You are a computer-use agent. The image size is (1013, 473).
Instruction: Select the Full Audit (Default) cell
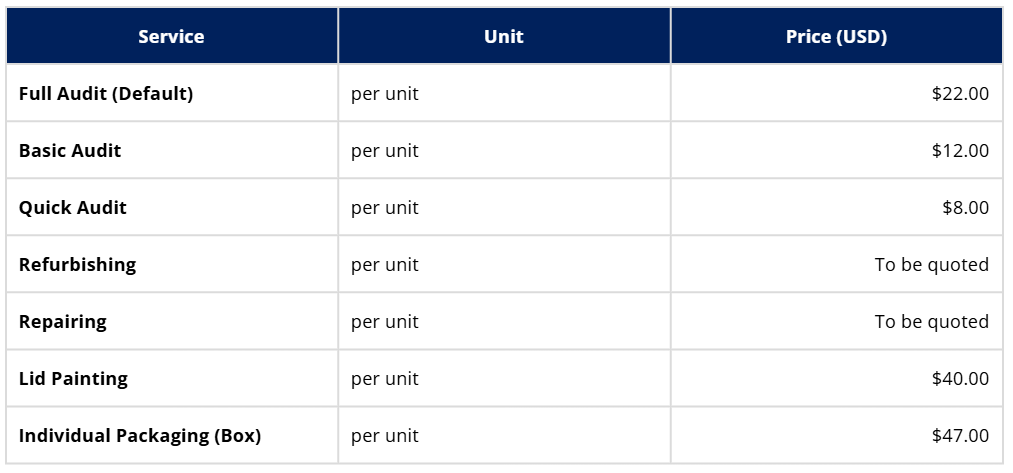tap(106, 94)
